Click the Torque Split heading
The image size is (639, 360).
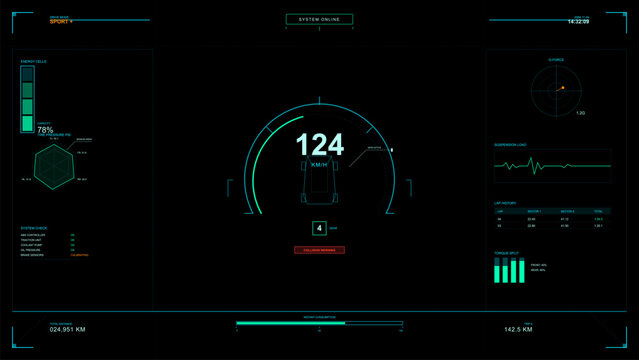coord(506,253)
